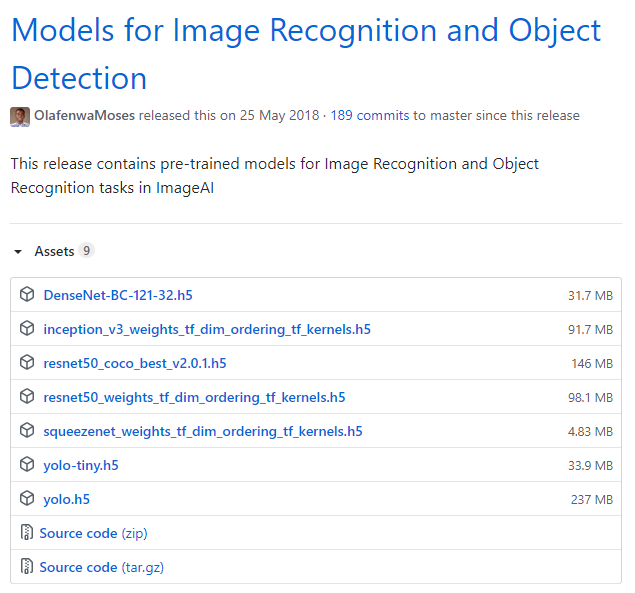The width and height of the screenshot is (635, 593).
Task: Open the release title 'Models for Image Recognition' link
Action: pos(306,53)
